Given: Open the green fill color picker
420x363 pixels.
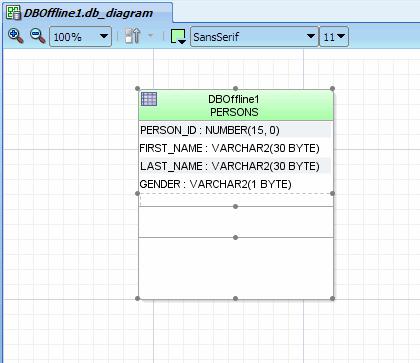Looking at the screenshot, I should pos(178,36).
